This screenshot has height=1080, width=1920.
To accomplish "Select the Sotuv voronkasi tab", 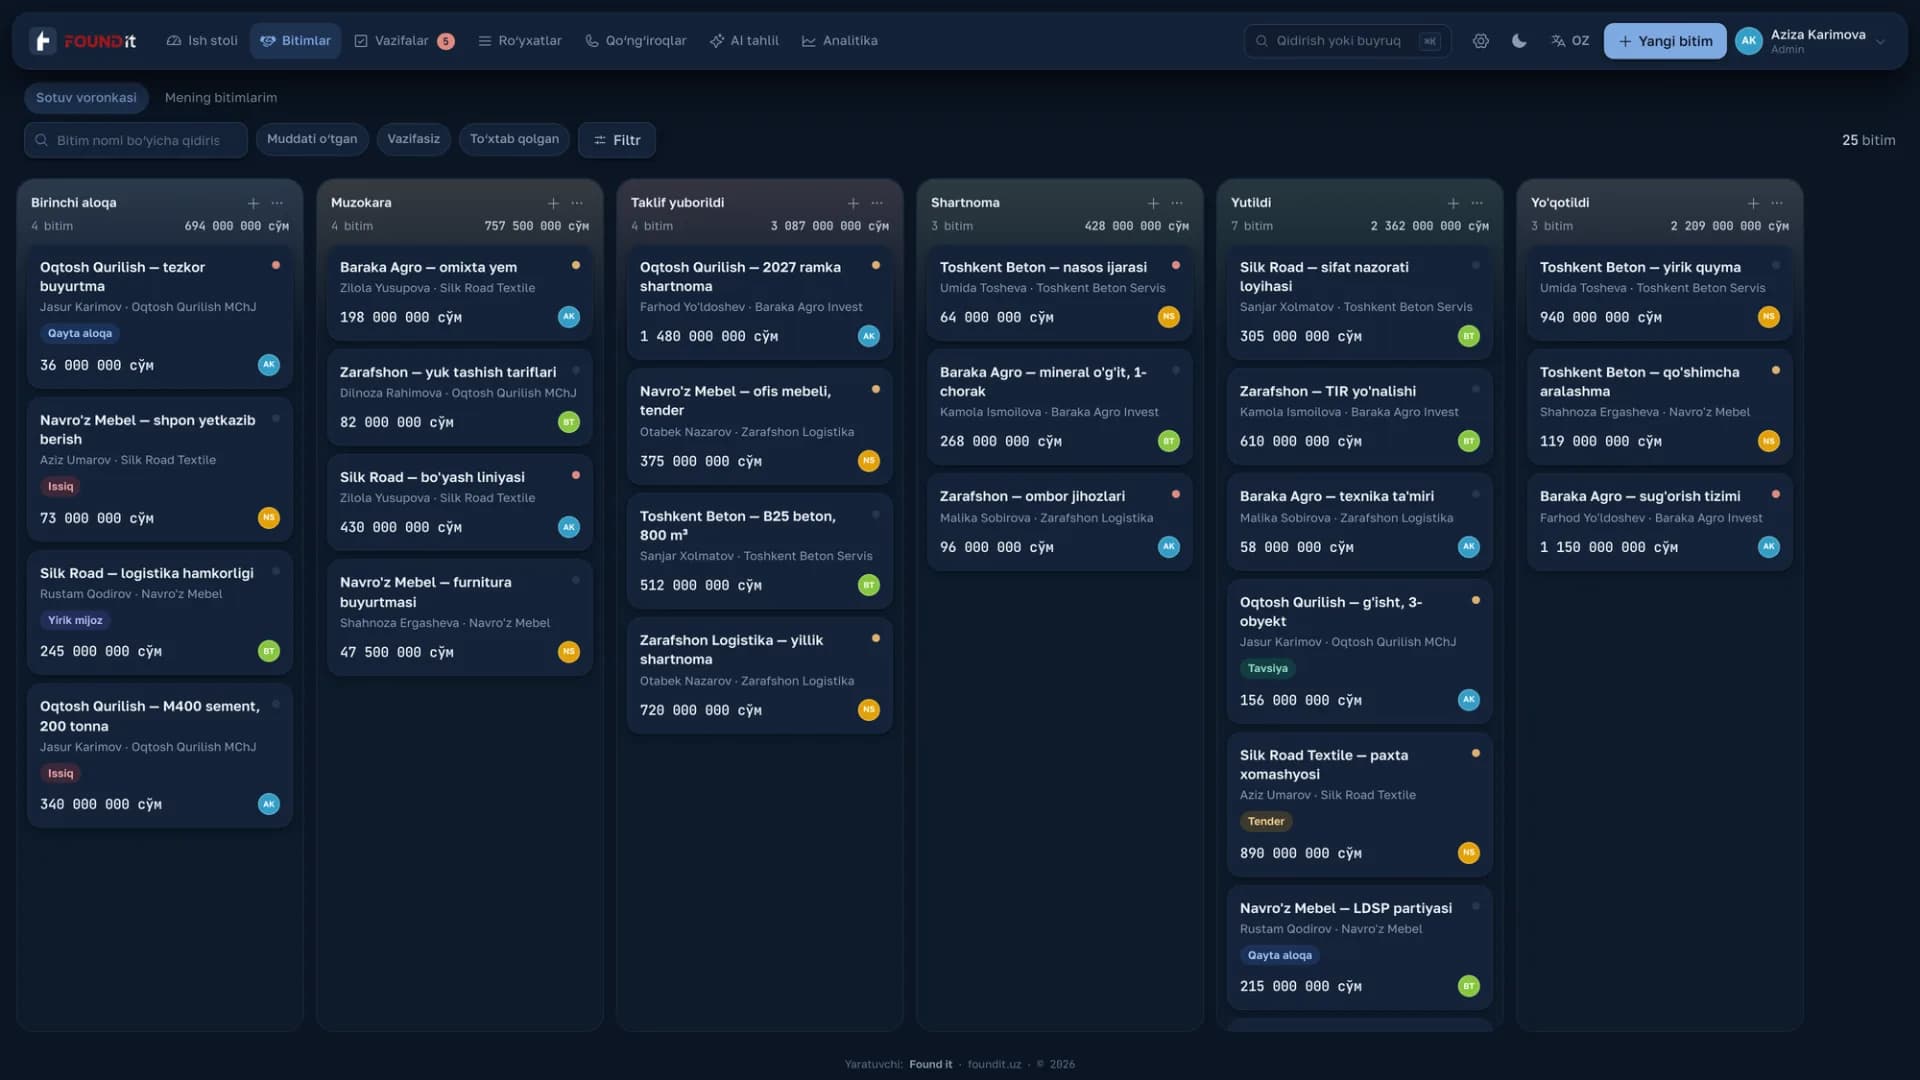I will (86, 98).
